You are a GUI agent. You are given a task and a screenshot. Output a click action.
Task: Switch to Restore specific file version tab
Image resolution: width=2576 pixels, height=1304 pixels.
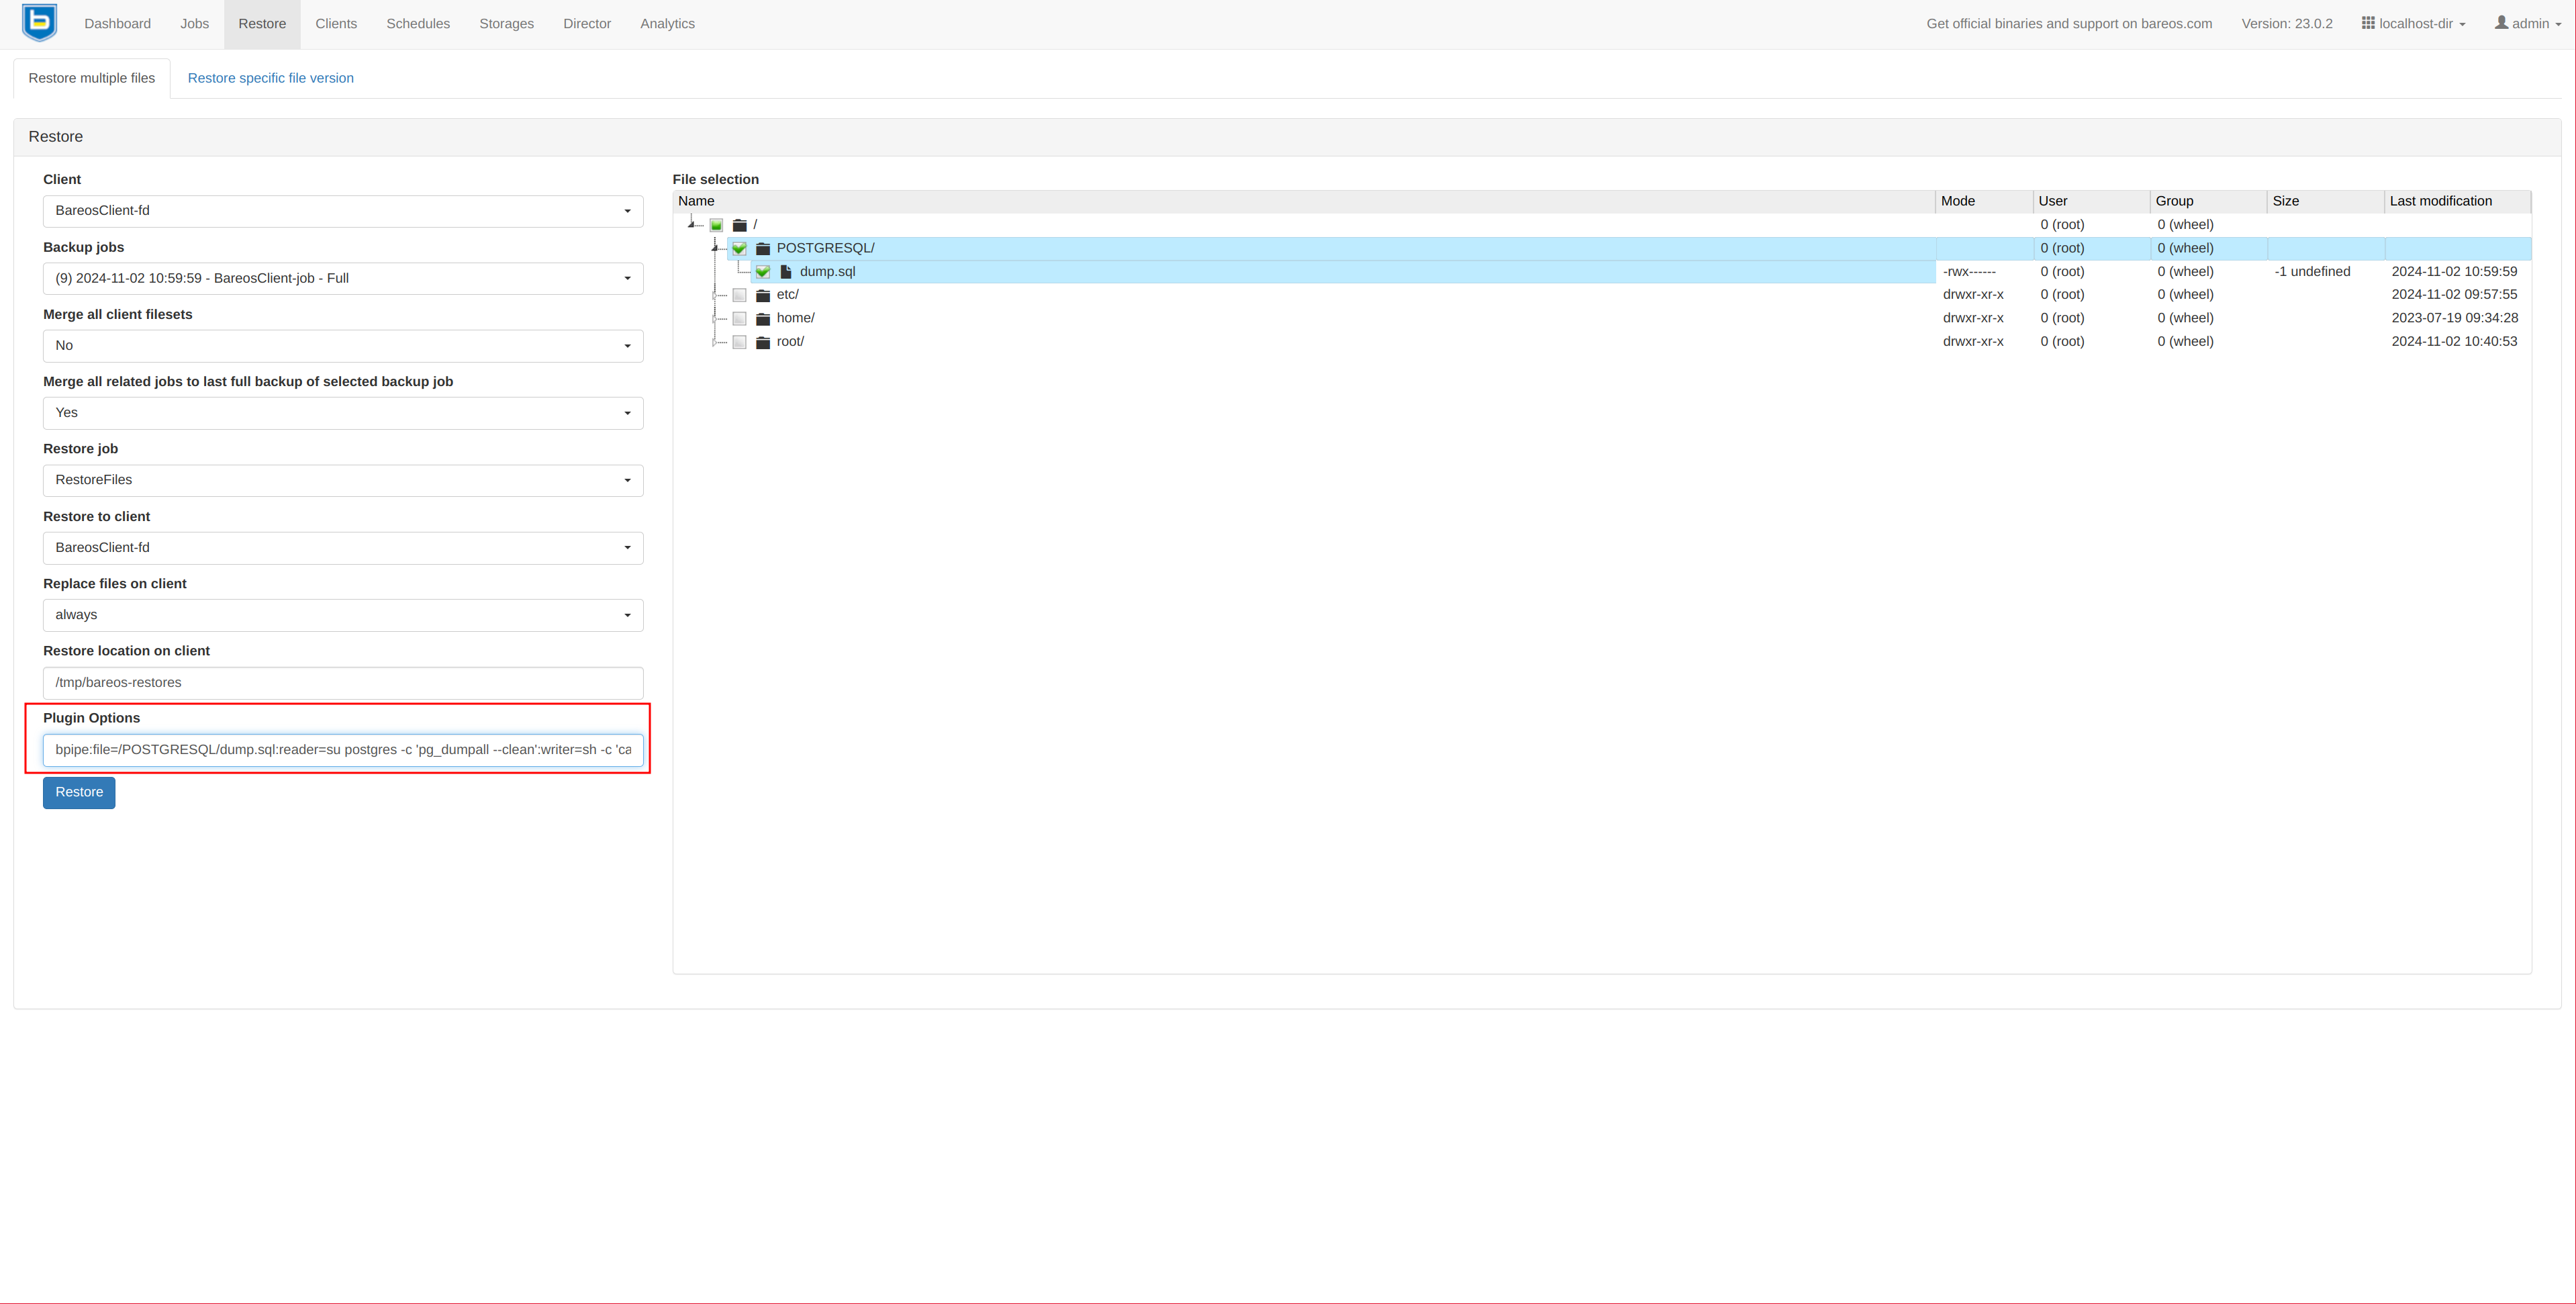click(270, 78)
